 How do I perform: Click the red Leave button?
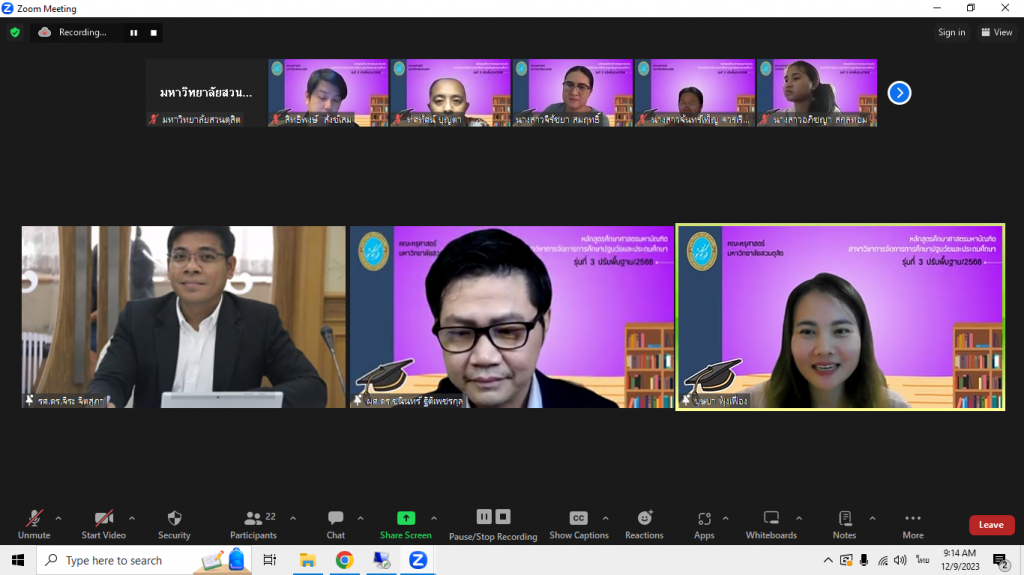coord(991,525)
